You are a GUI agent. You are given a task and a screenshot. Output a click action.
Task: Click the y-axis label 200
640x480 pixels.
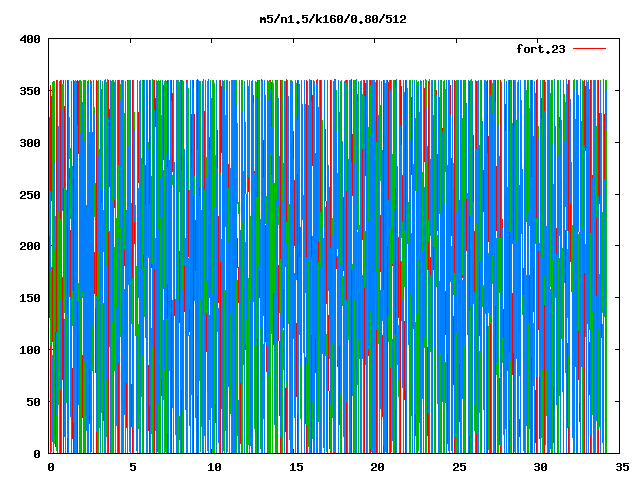[x=30, y=246]
